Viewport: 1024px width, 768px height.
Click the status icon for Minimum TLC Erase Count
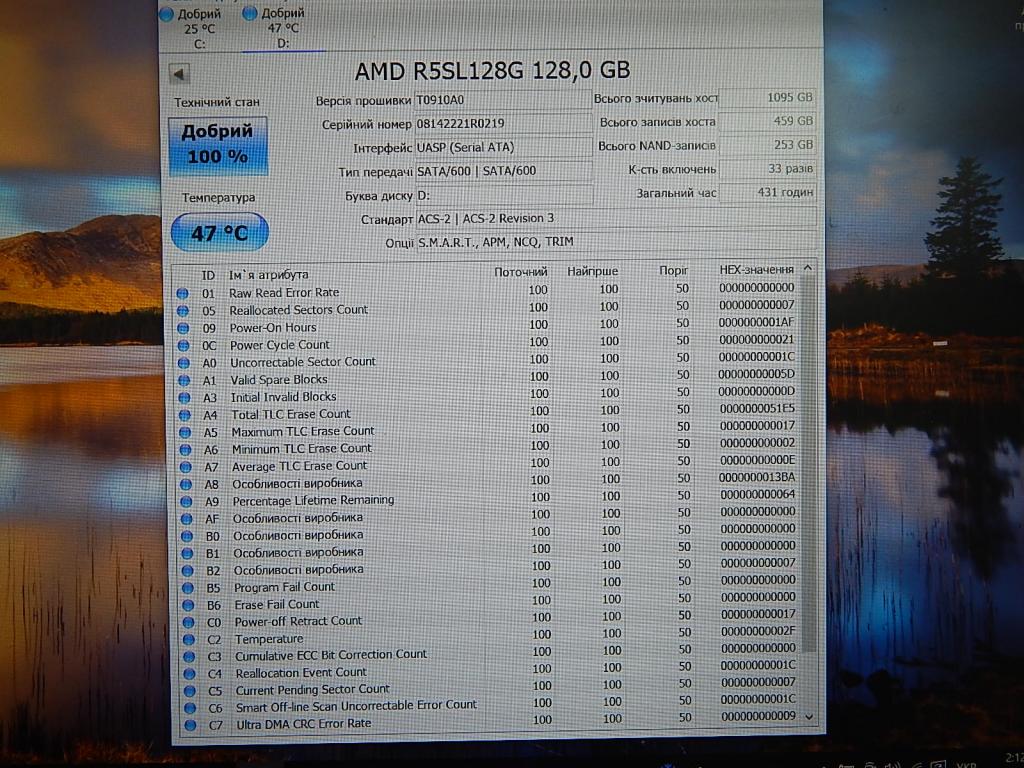tap(185, 449)
